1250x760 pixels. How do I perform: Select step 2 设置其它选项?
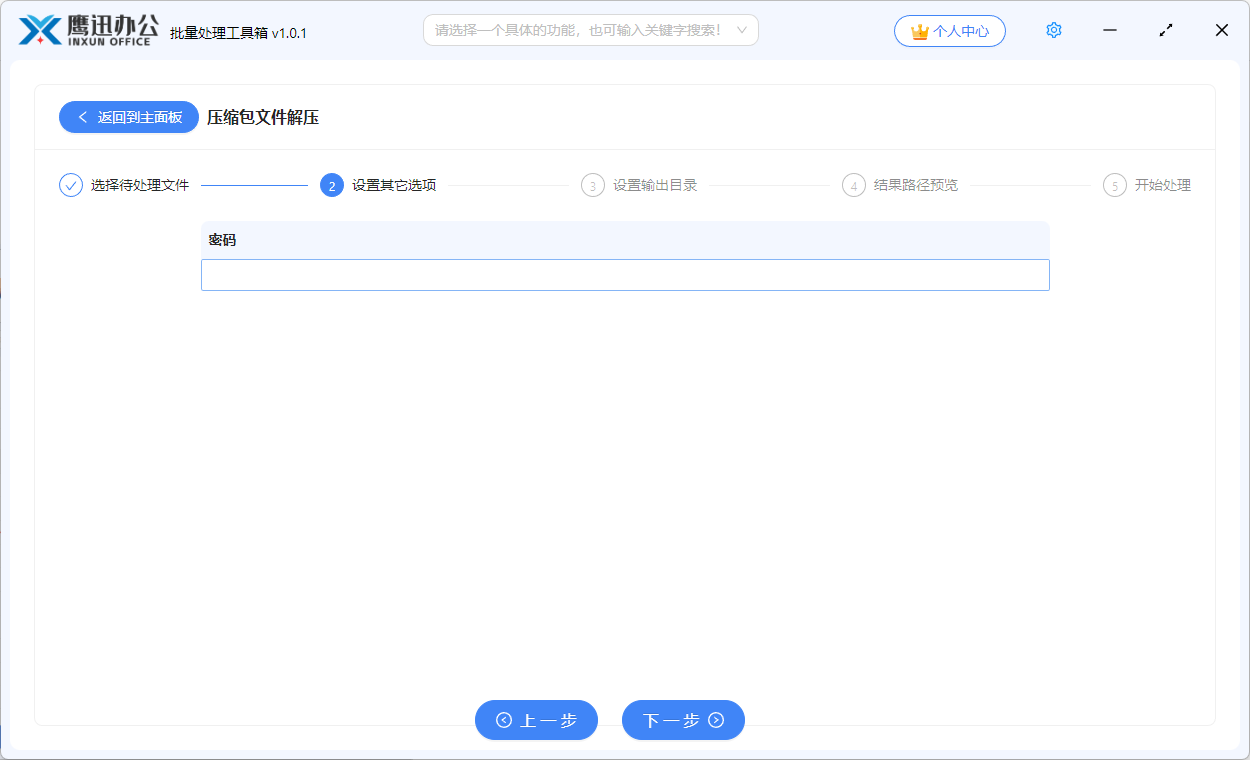point(378,185)
